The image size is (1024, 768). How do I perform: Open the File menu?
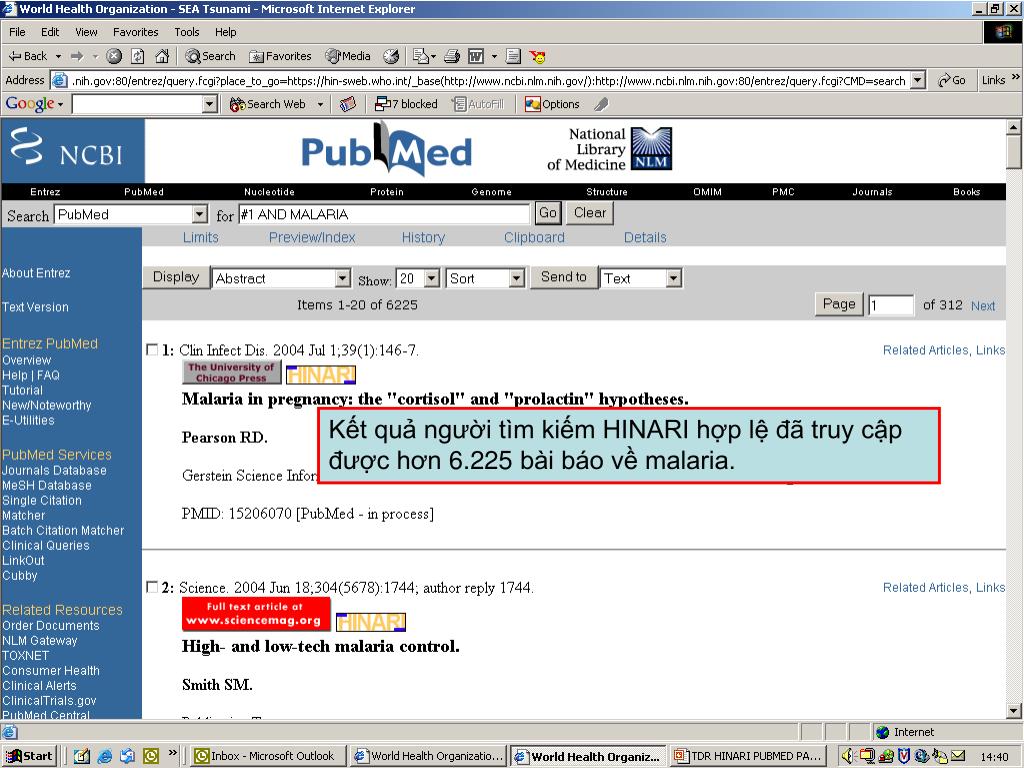click(x=17, y=32)
